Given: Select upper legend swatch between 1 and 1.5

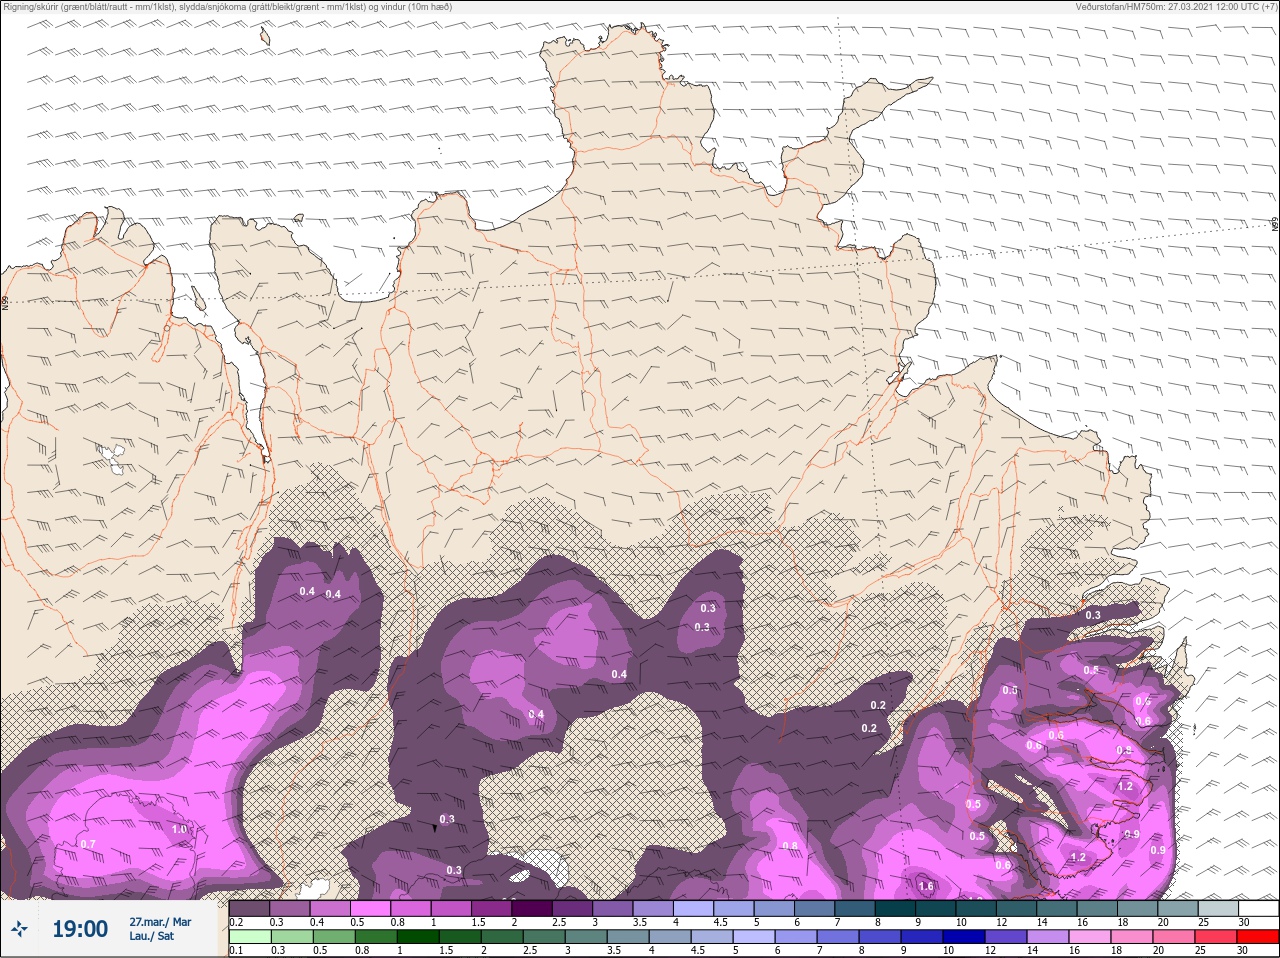Looking at the screenshot, I should click(x=451, y=908).
